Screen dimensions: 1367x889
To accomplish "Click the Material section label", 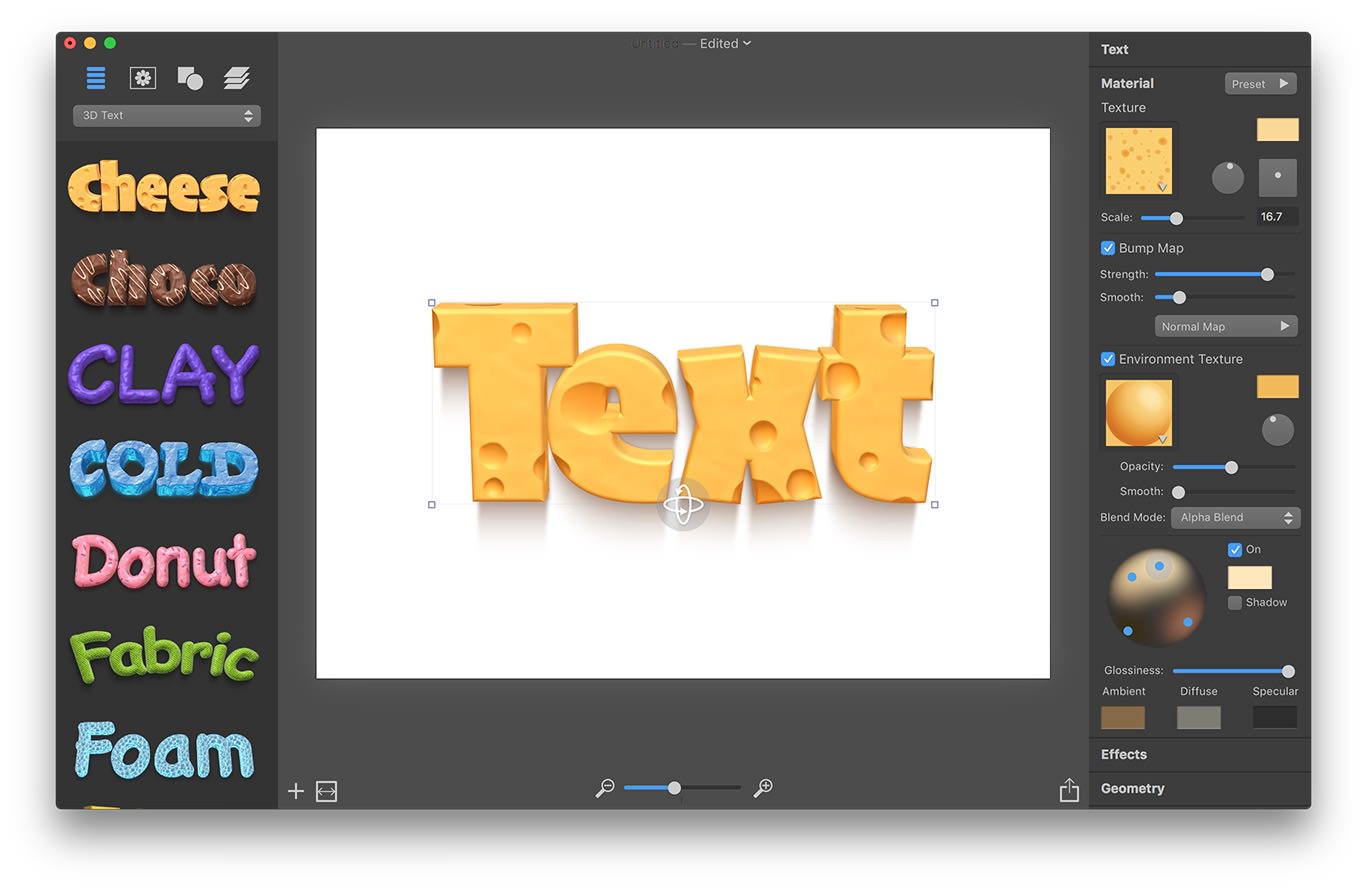I will [1127, 84].
